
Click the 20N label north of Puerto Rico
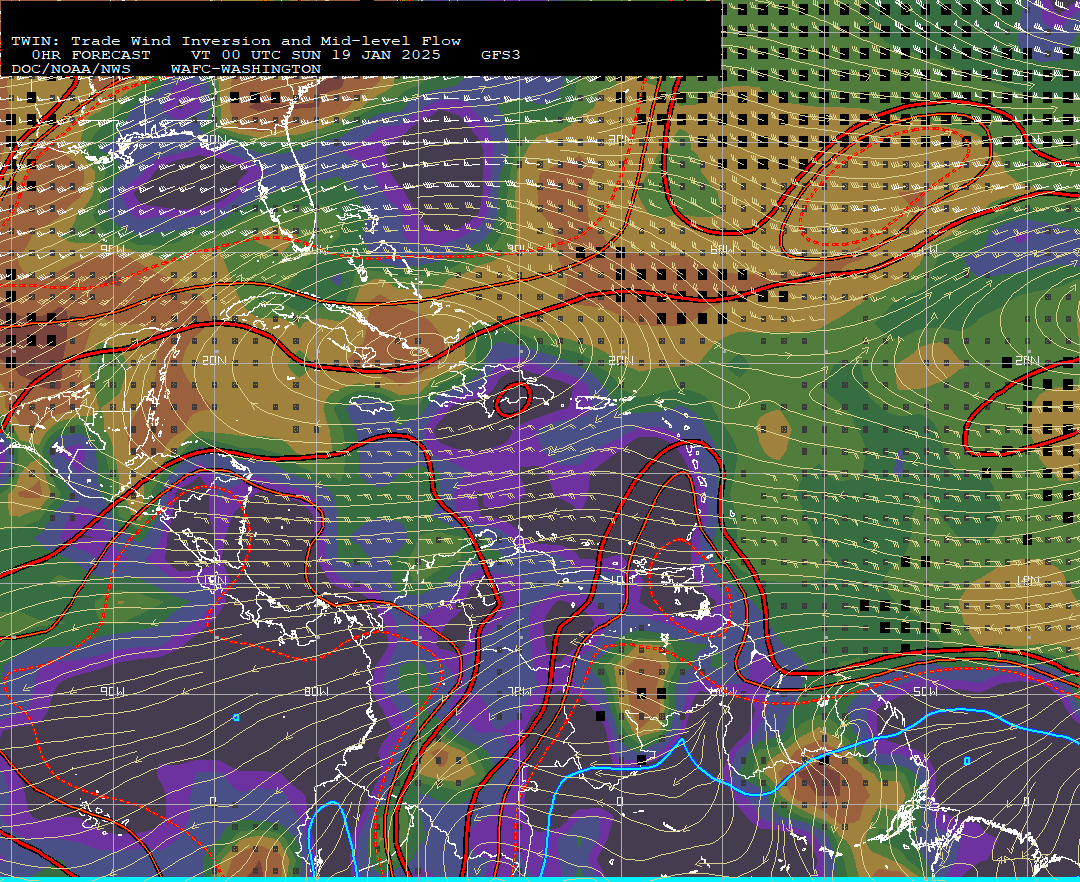[x=621, y=361]
